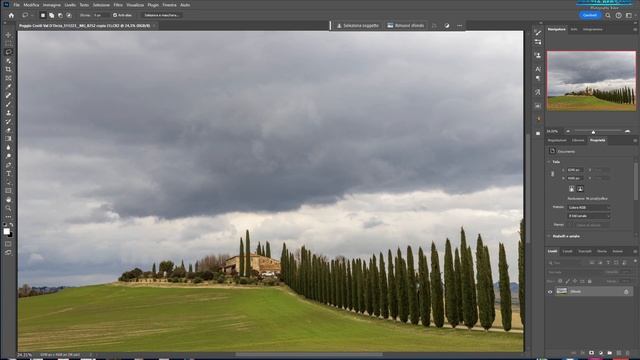The height and width of the screenshot is (360, 640).
Task: Click the Condividi button
Action: pos(589,15)
